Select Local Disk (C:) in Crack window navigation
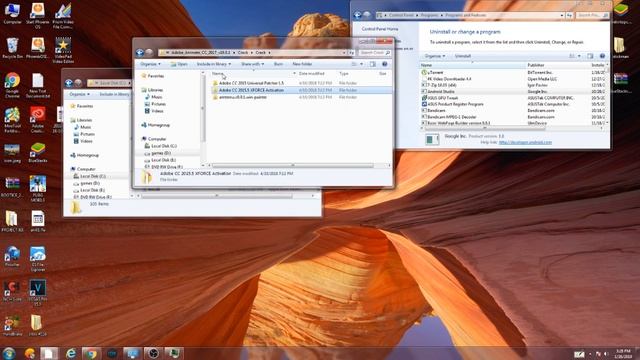This screenshot has width=640, height=360. click(164, 146)
